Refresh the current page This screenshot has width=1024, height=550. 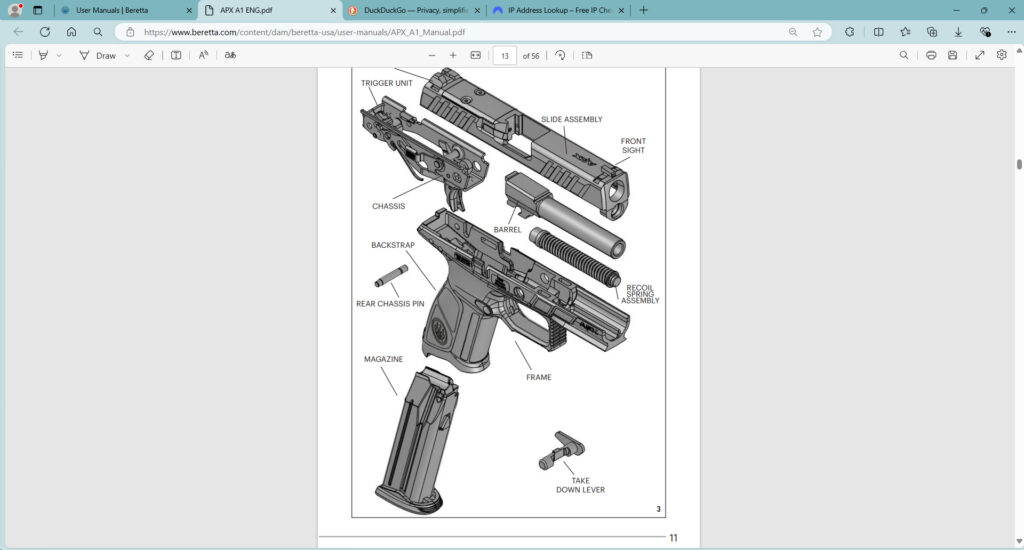point(45,31)
